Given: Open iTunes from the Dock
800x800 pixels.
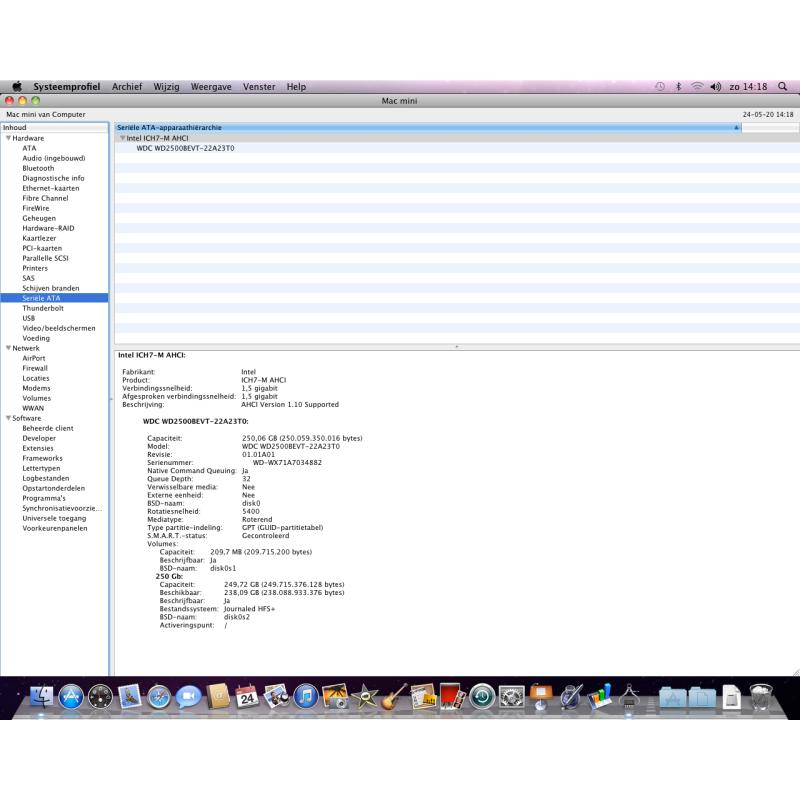Looking at the screenshot, I should pos(306,697).
